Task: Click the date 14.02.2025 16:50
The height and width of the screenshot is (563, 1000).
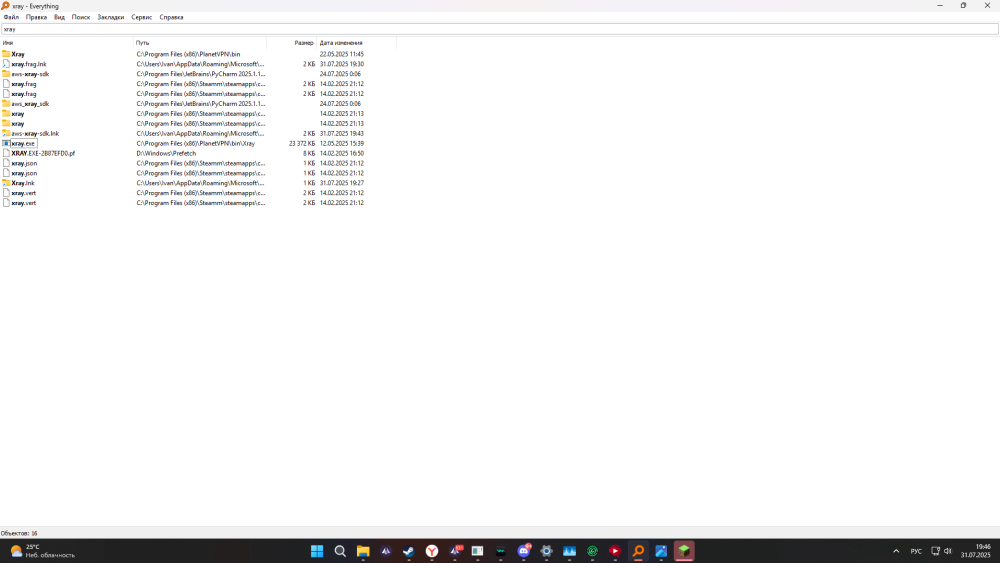Action: click(342, 153)
